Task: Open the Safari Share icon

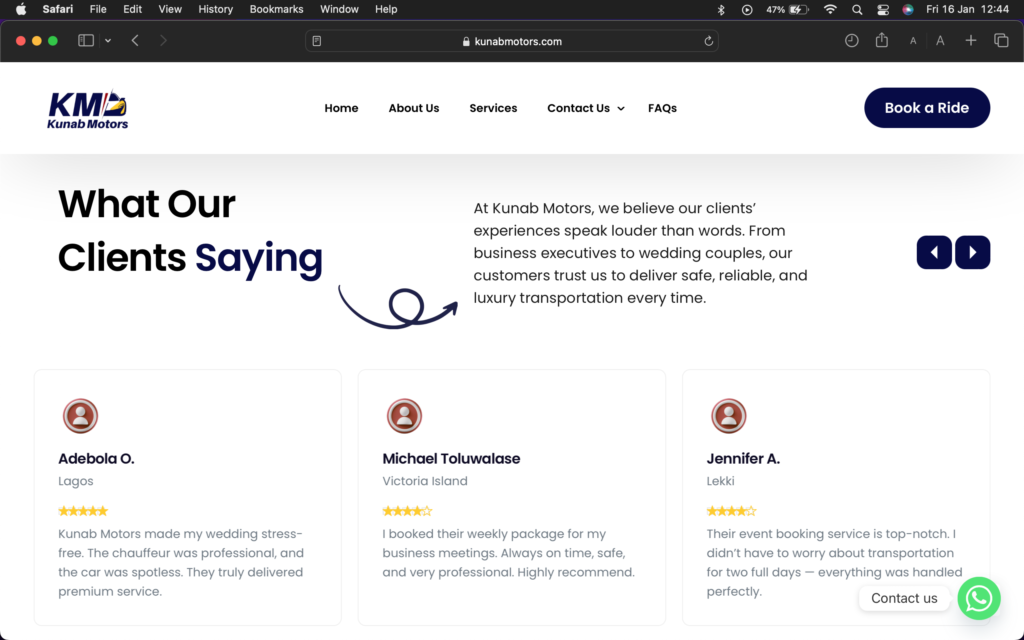Action: [x=881, y=41]
